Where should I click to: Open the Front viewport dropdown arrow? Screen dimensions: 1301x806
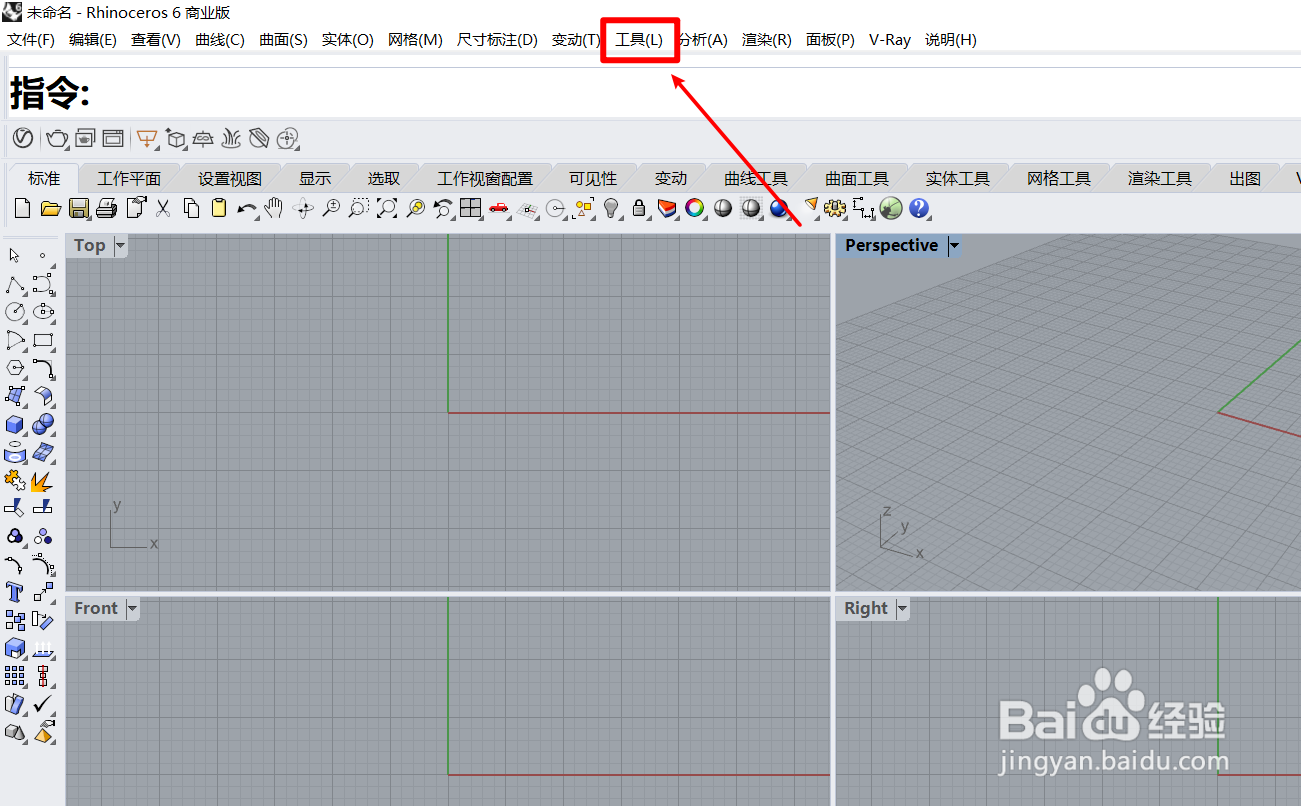[x=132, y=608]
